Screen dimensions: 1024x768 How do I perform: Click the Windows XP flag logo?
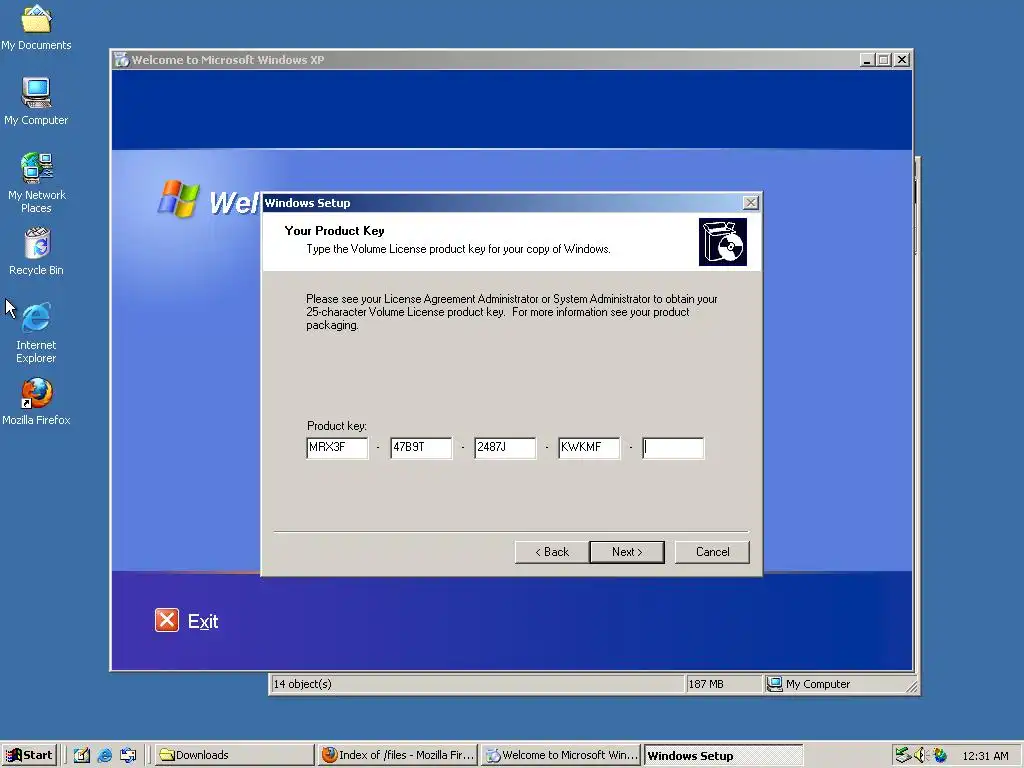[178, 199]
